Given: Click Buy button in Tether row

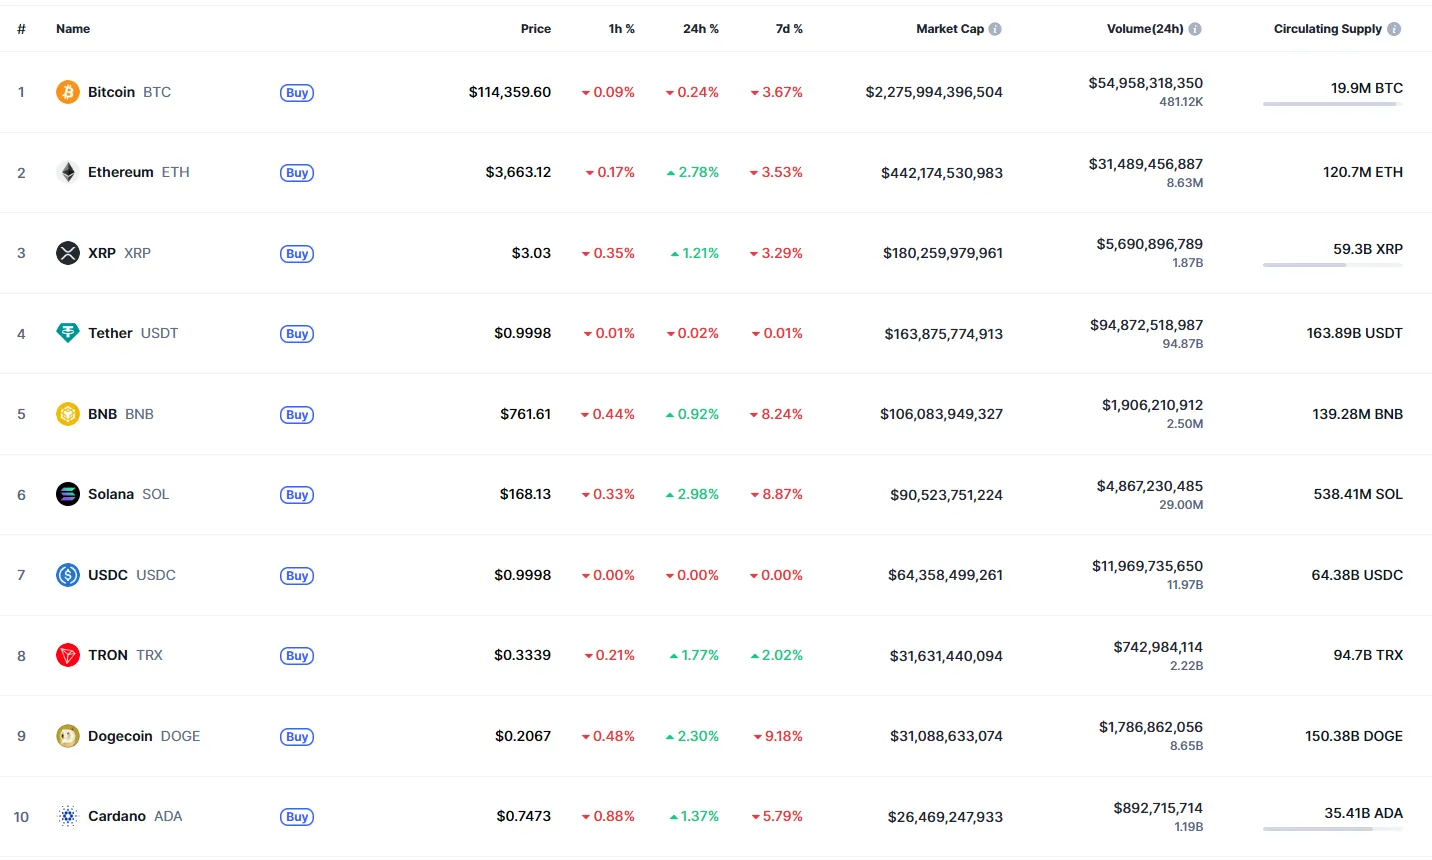Looking at the screenshot, I should [297, 334].
